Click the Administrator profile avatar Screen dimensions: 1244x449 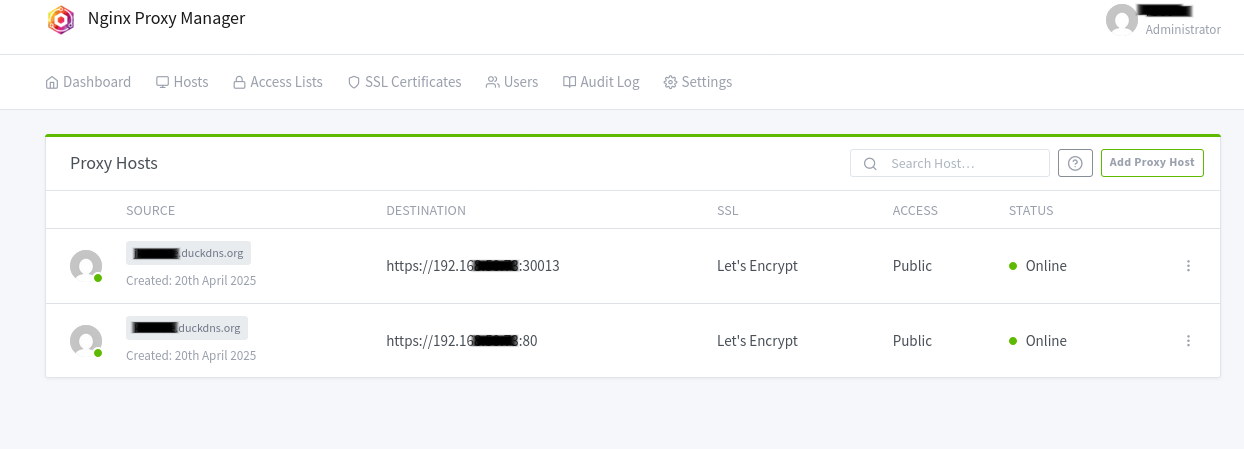click(x=1122, y=20)
